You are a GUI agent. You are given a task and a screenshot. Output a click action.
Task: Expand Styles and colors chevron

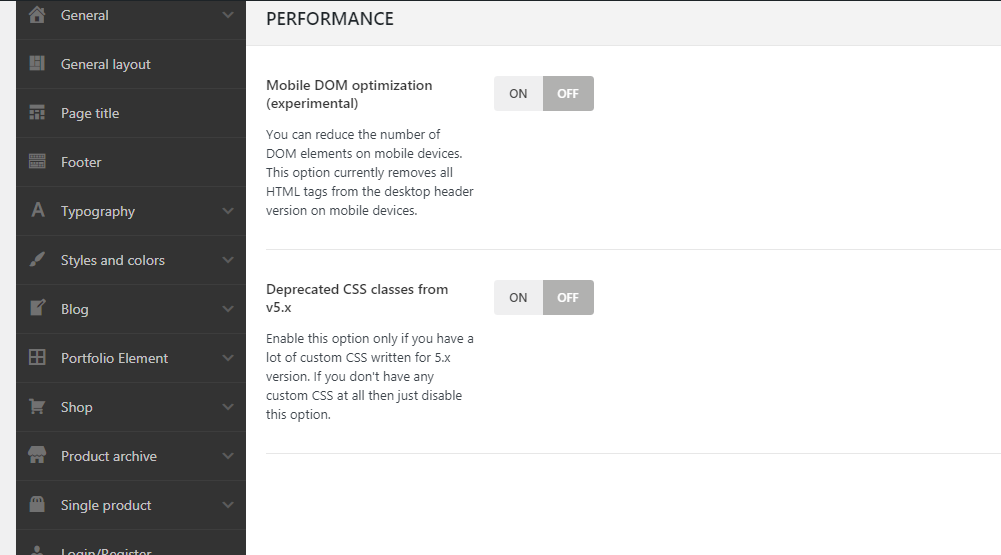[228, 260]
